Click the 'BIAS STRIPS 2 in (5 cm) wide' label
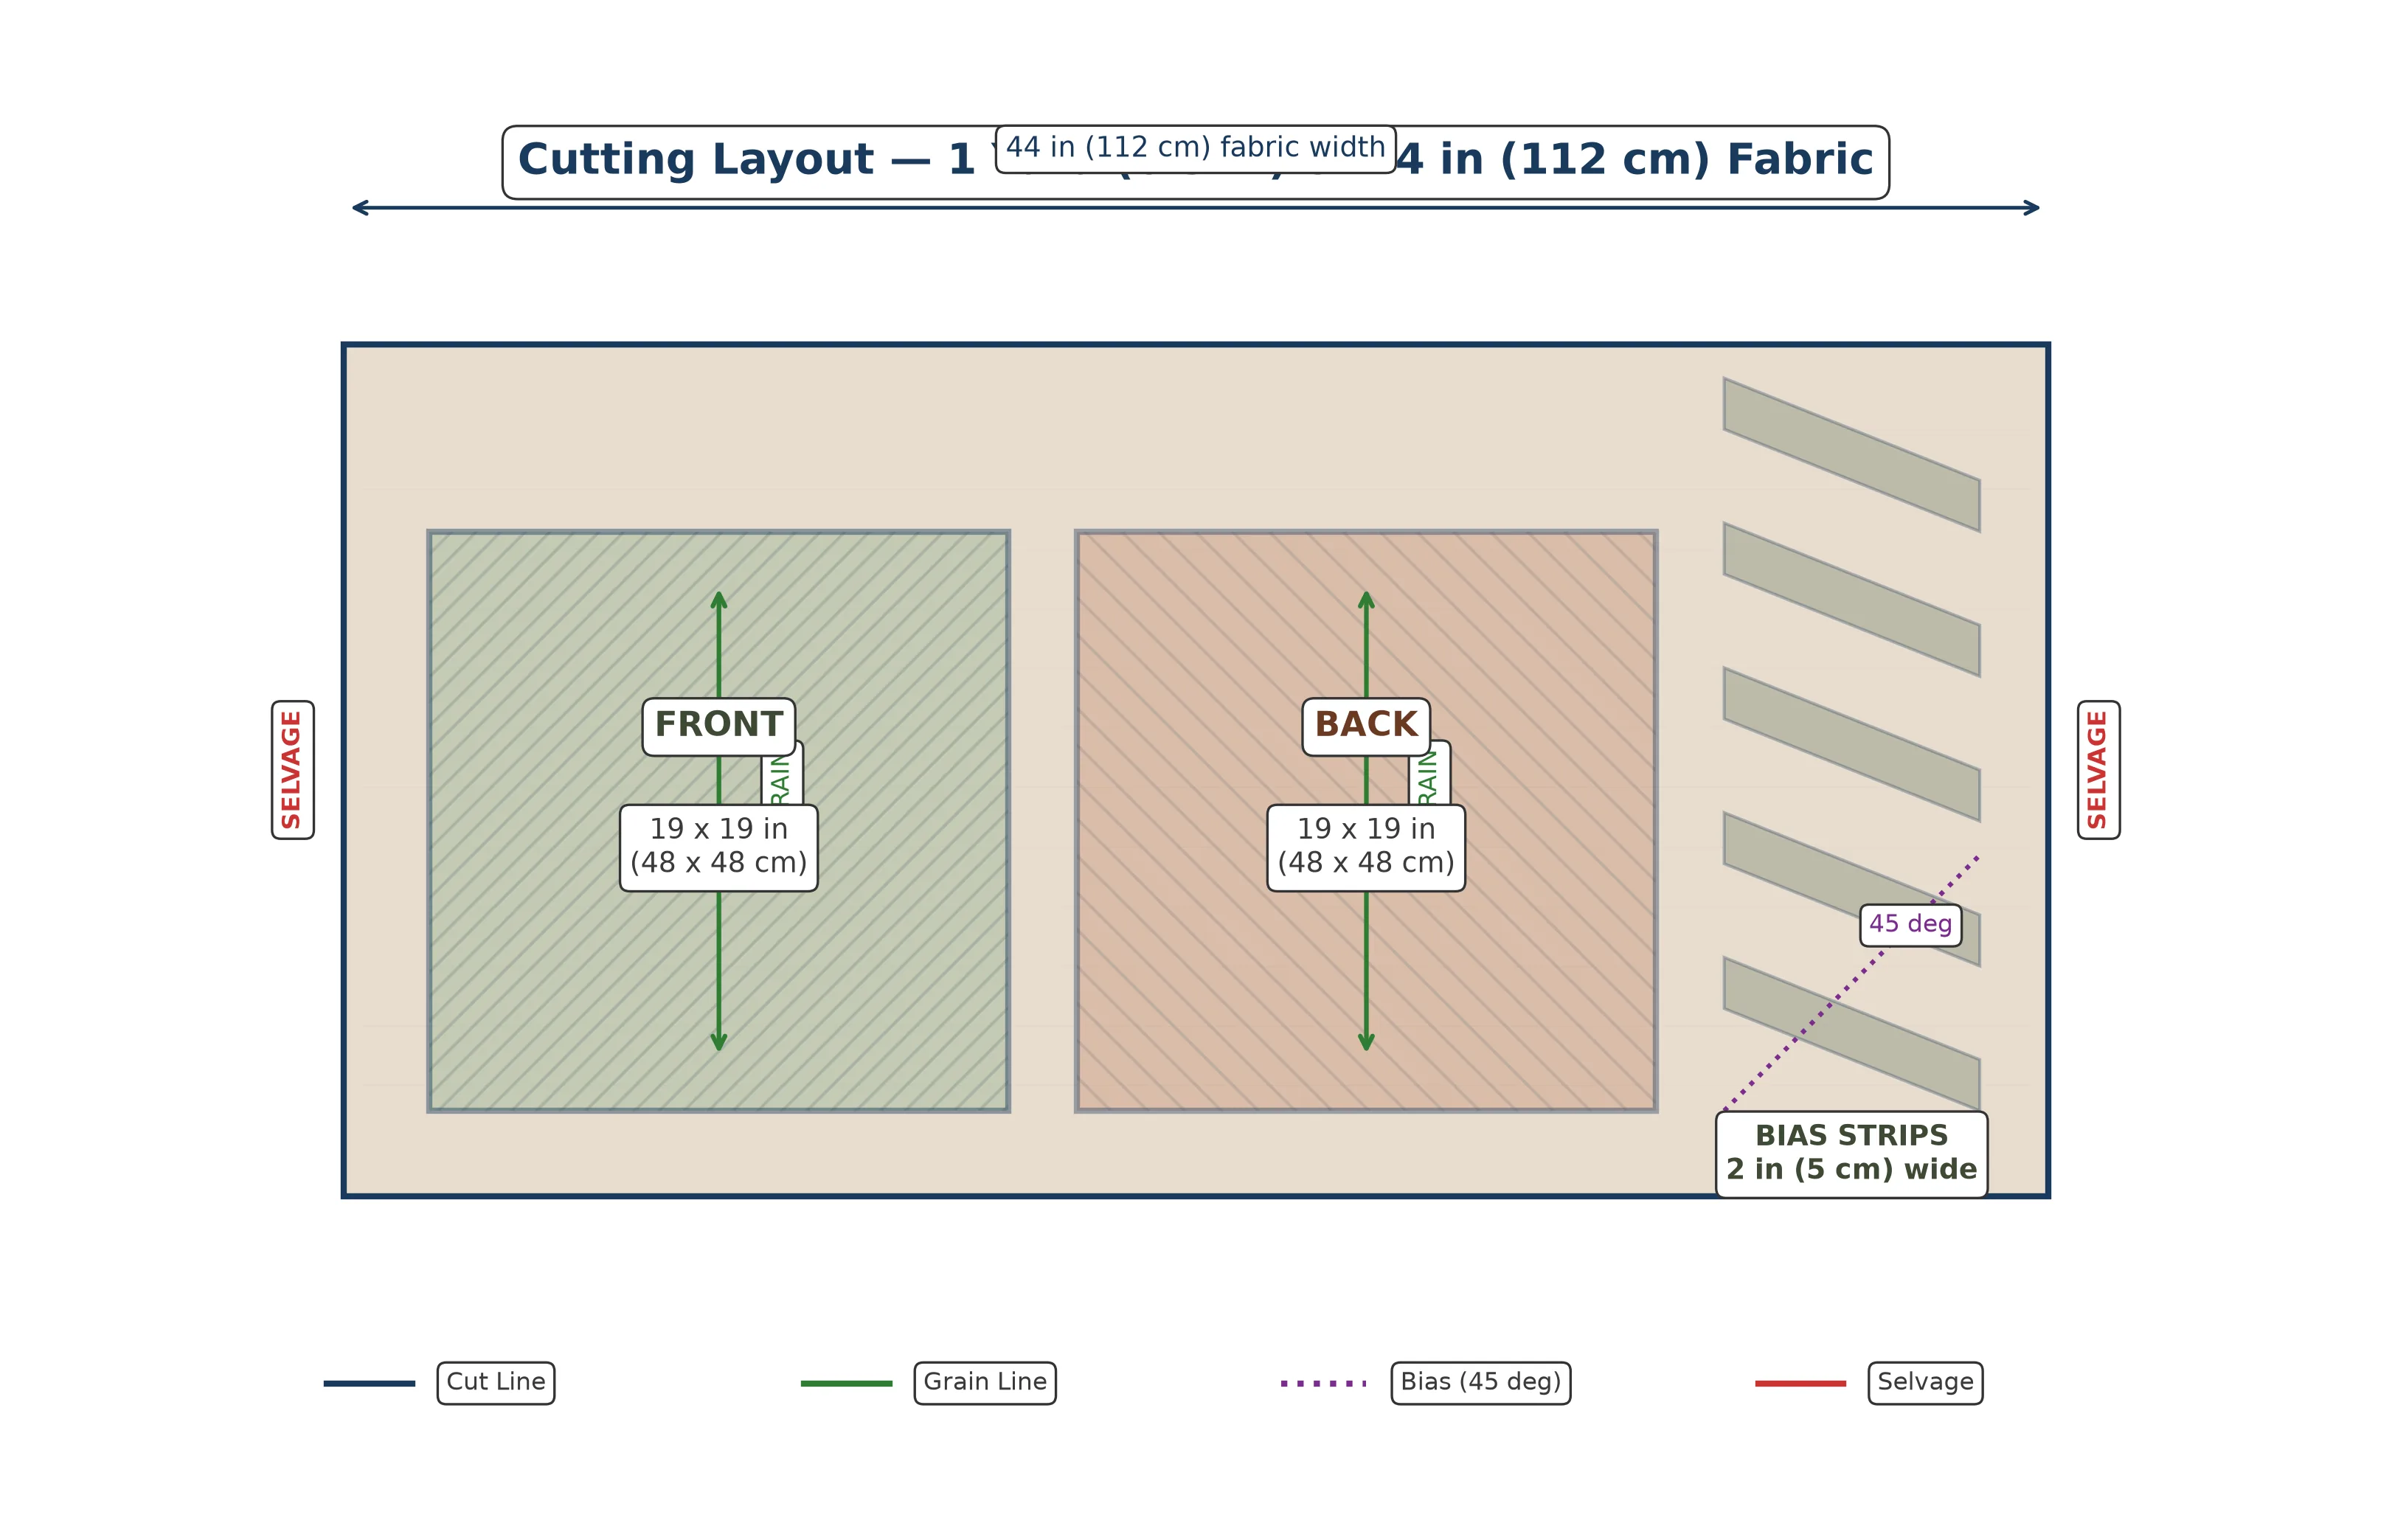Screen dimensions: 2392x1540 1851,1153
